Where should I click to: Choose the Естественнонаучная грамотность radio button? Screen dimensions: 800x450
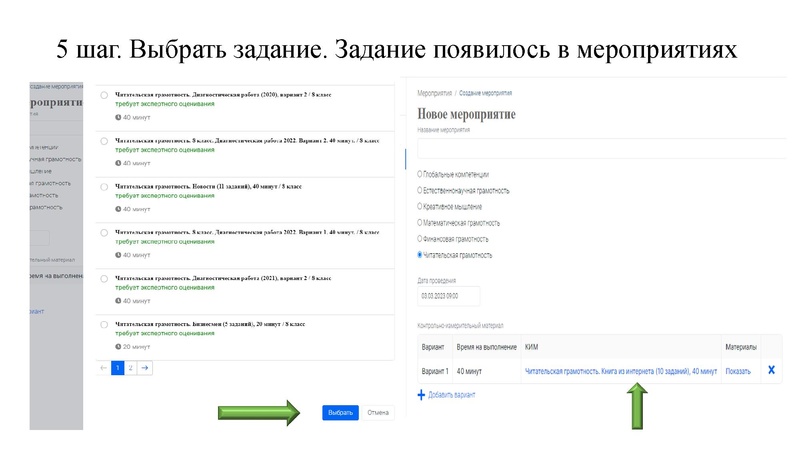(420, 190)
